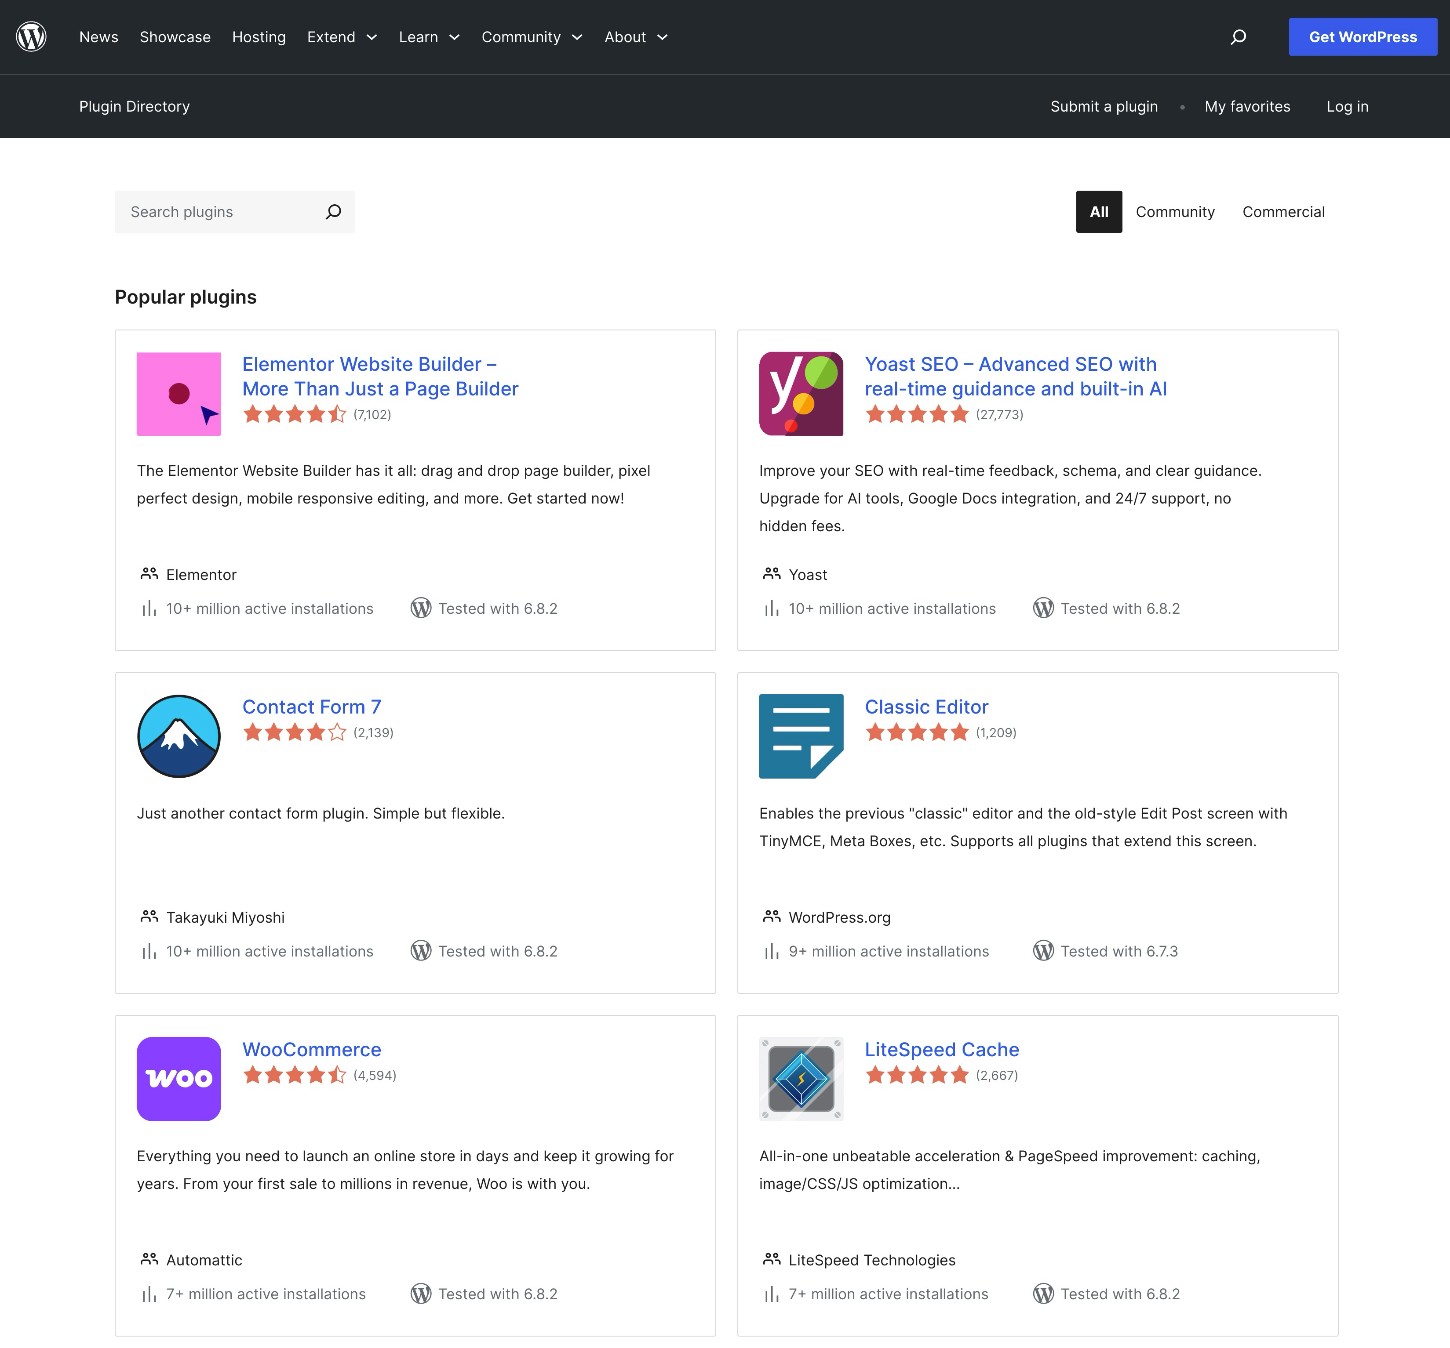Open the Hosting menu item
This screenshot has width=1450, height=1348.
click(x=259, y=37)
